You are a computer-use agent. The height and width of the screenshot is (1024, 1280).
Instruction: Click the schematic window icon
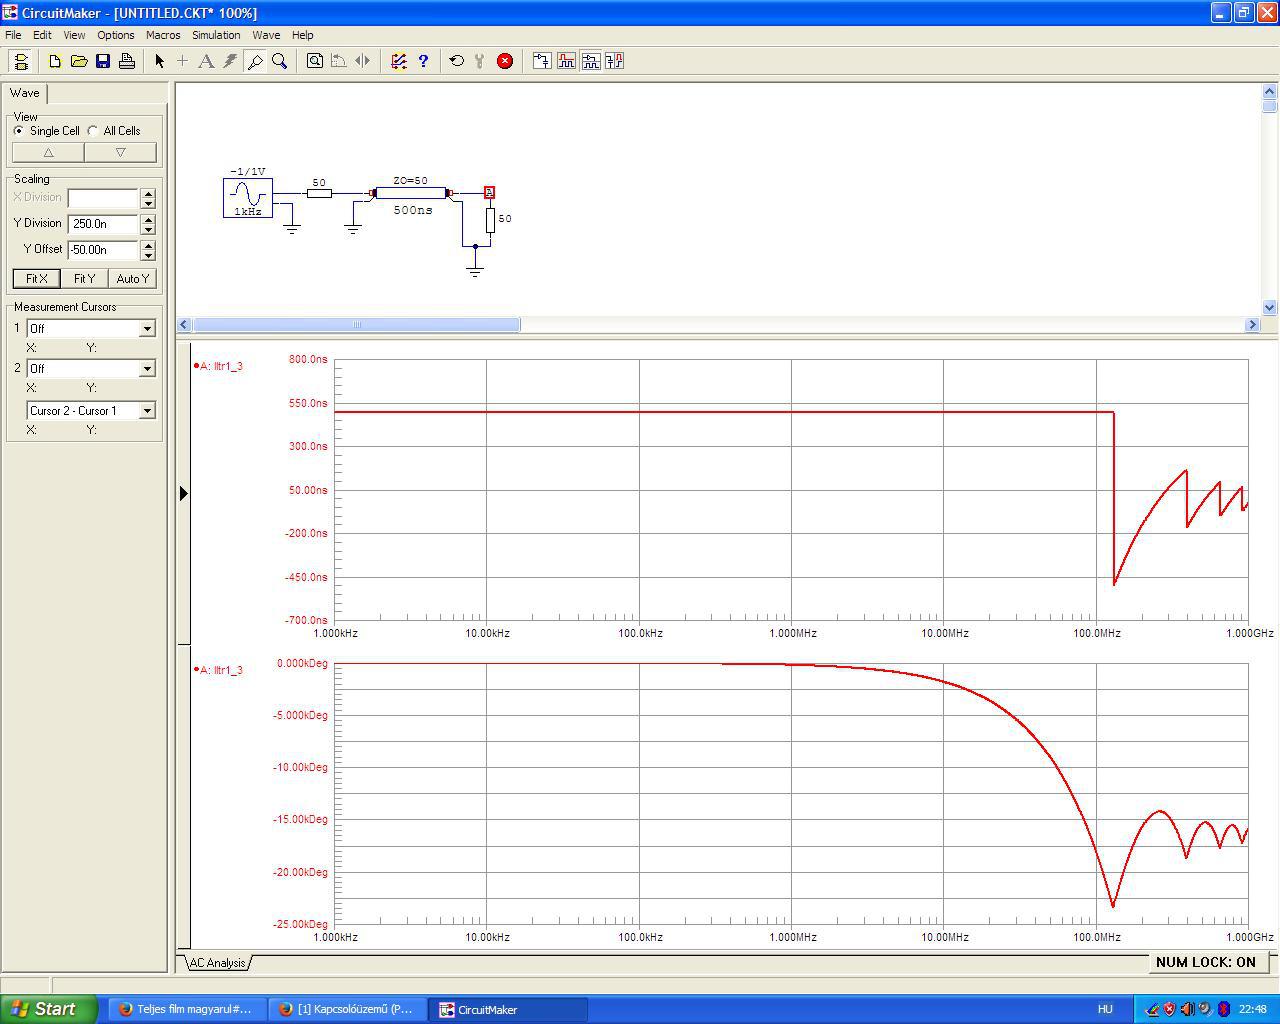(542, 61)
